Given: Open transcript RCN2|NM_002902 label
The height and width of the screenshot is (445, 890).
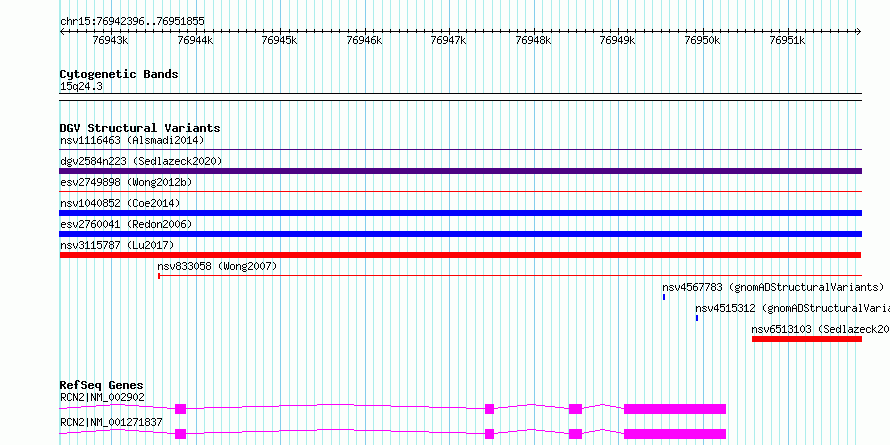Looking at the screenshot, I should (102, 397).
